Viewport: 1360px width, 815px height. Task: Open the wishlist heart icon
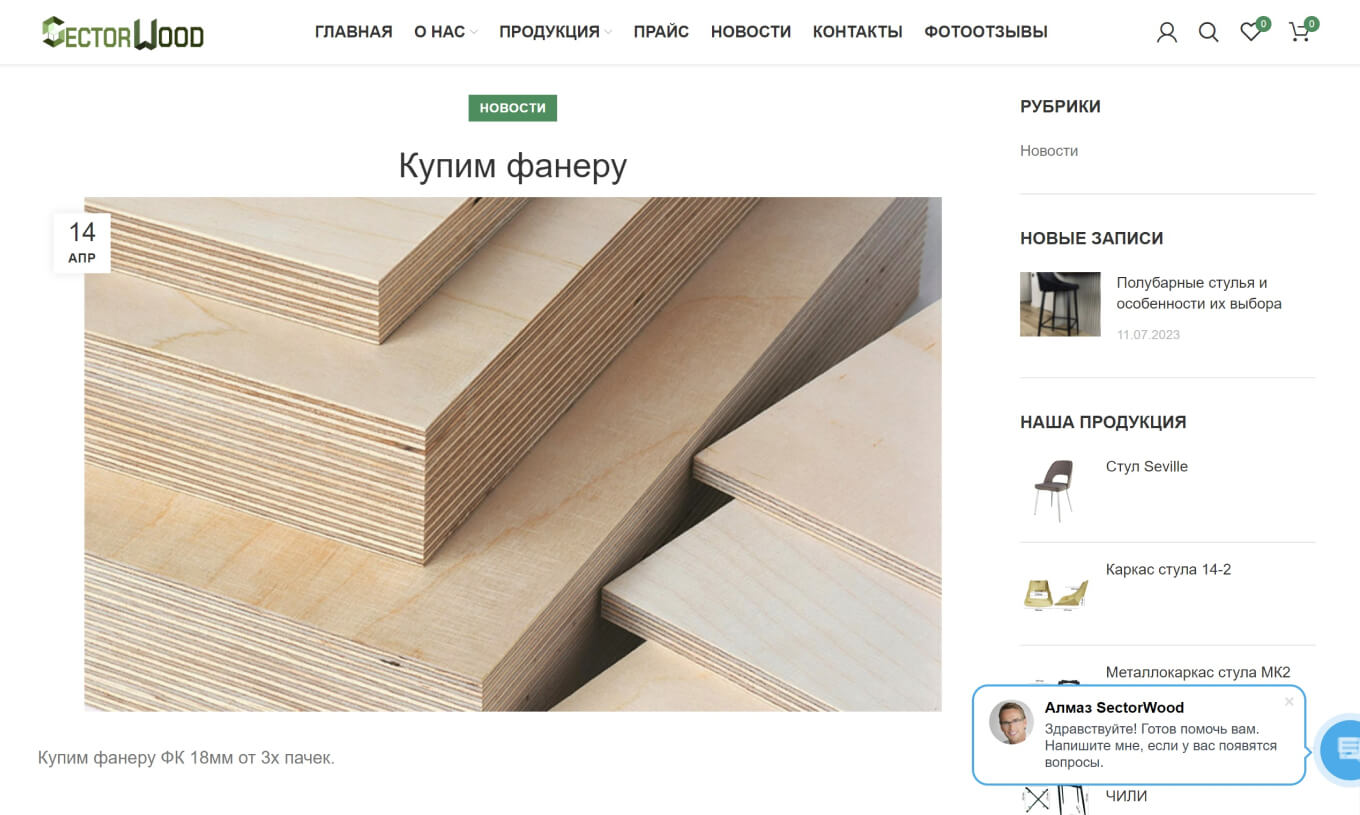pyautogui.click(x=1249, y=32)
